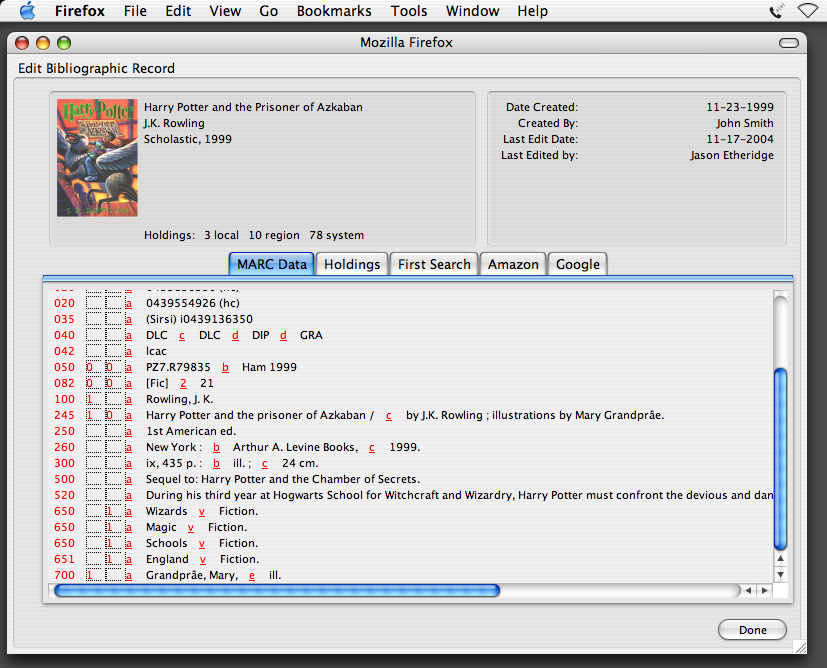Switch to the First Search tab

(x=434, y=264)
